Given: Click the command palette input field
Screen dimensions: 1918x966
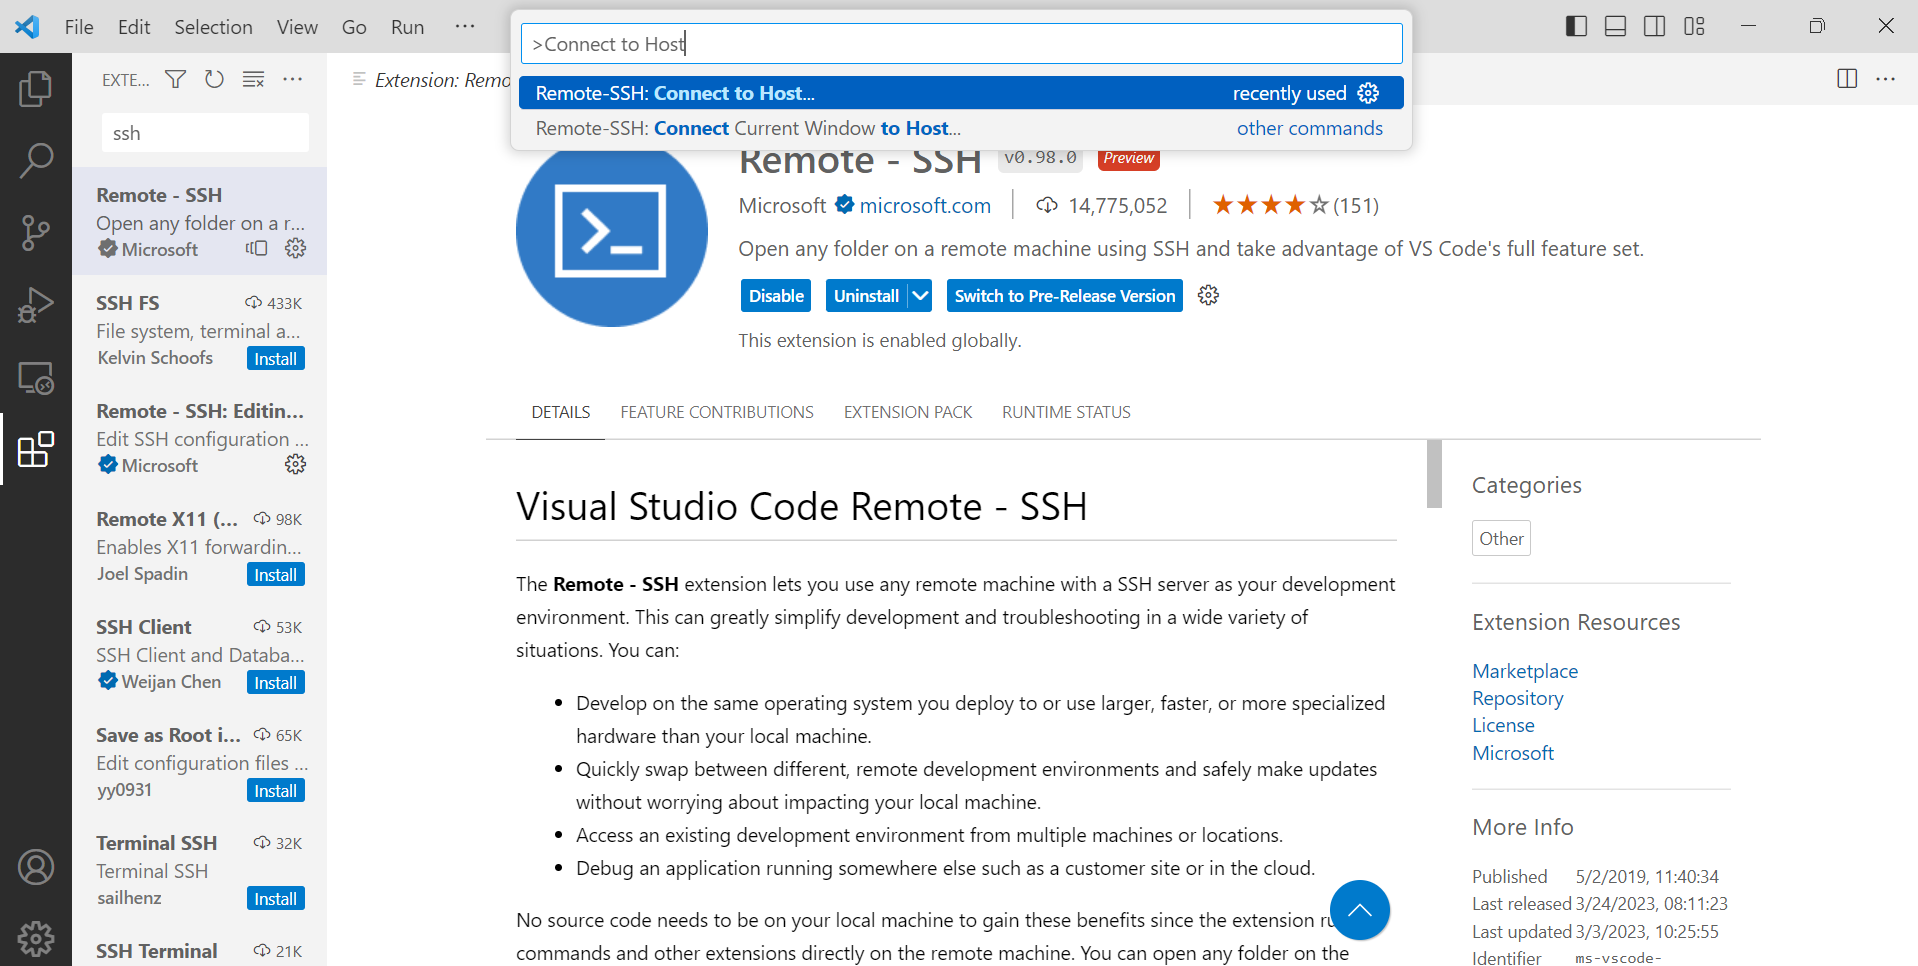Looking at the screenshot, I should 961,44.
